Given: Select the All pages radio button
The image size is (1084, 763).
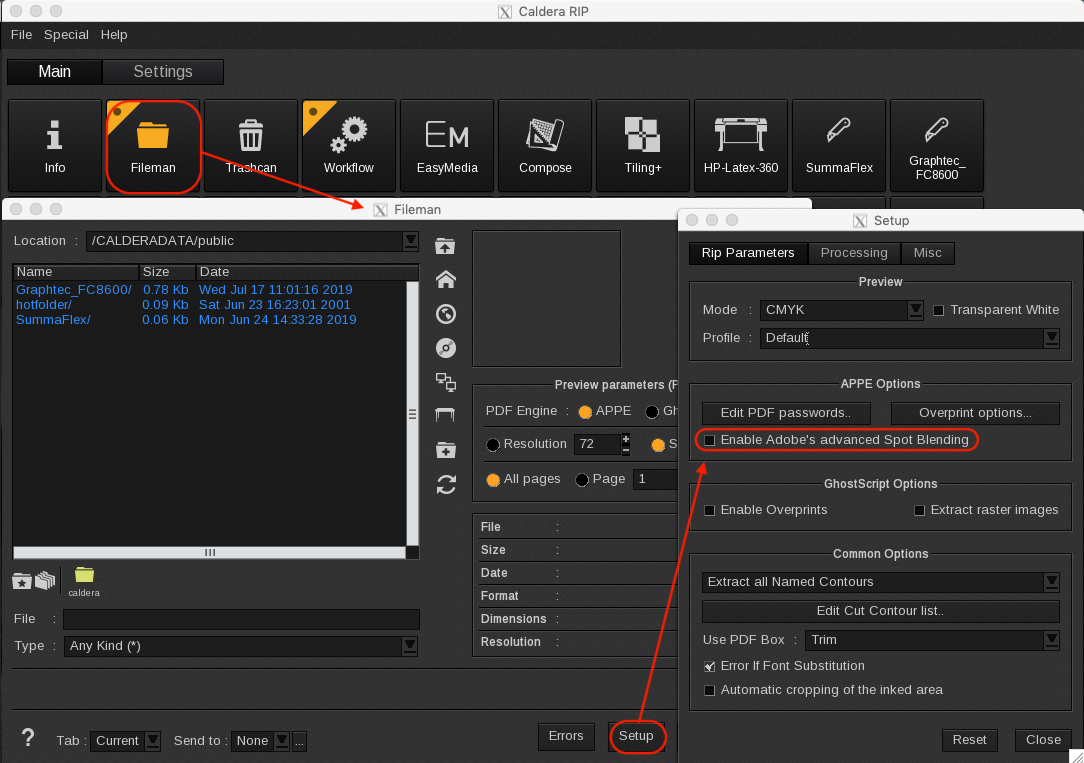Looking at the screenshot, I should (493, 480).
